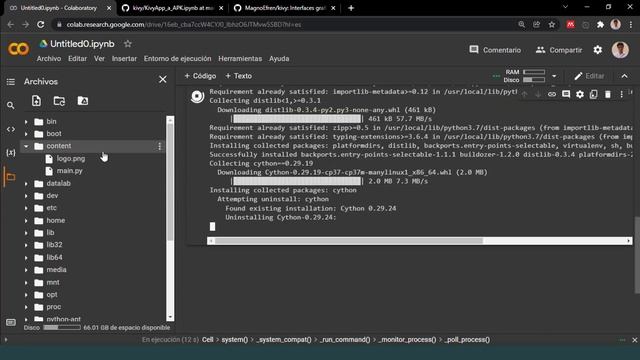
Task: Click the file tree vertical scrollbar
Action: [170, 182]
